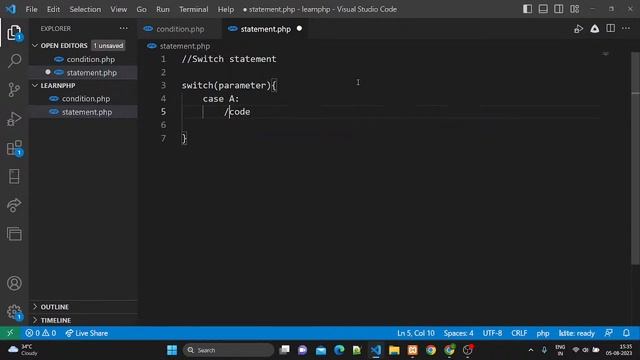Click the unsaved dot on statement.php tab
This screenshot has width=640, height=360.
point(299,29)
